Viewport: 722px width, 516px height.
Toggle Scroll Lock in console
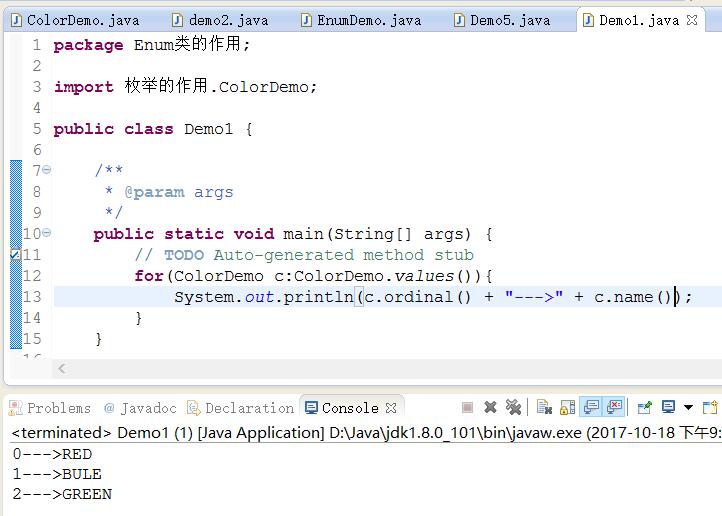[x=567, y=407]
